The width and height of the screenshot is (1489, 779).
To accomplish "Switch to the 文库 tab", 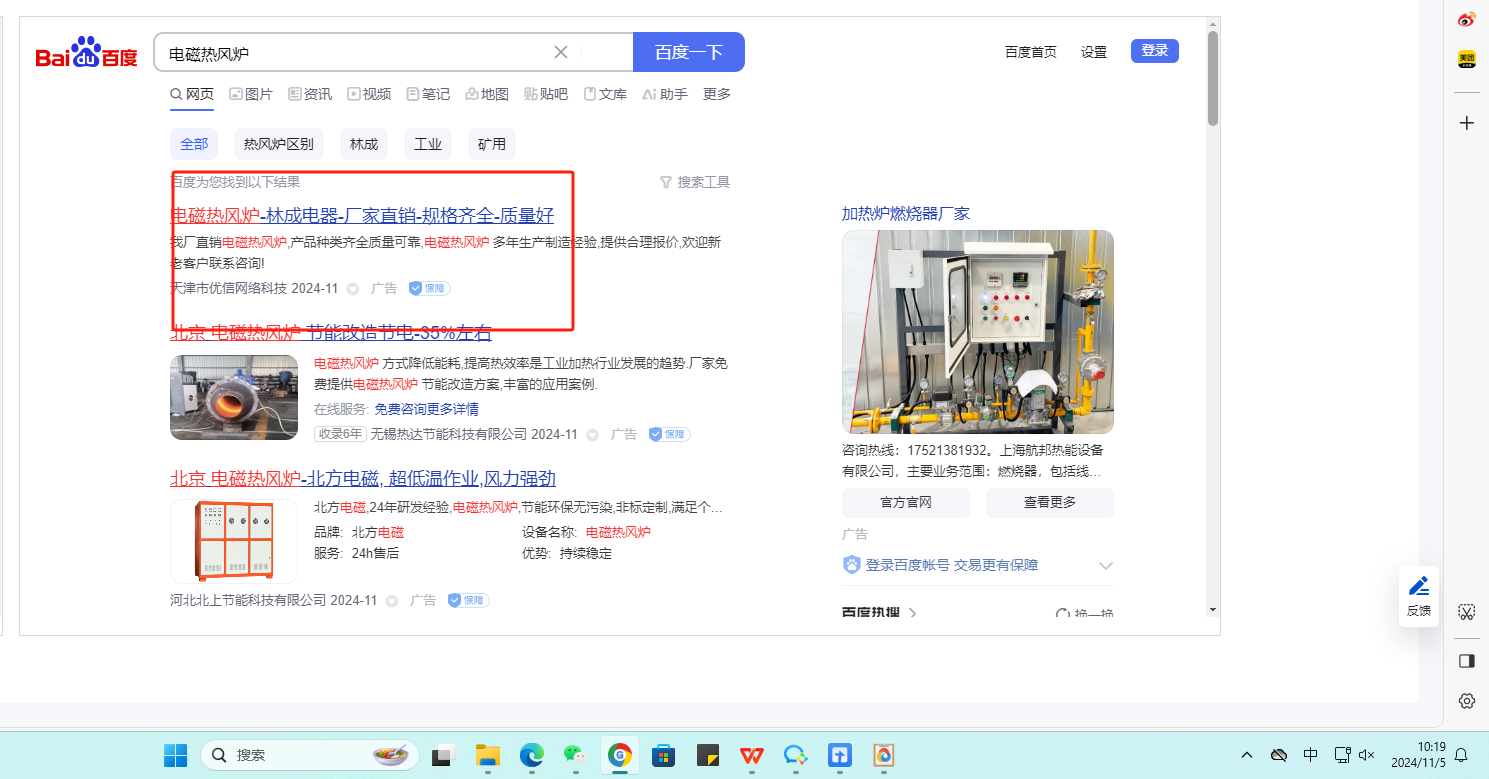I will pos(605,94).
